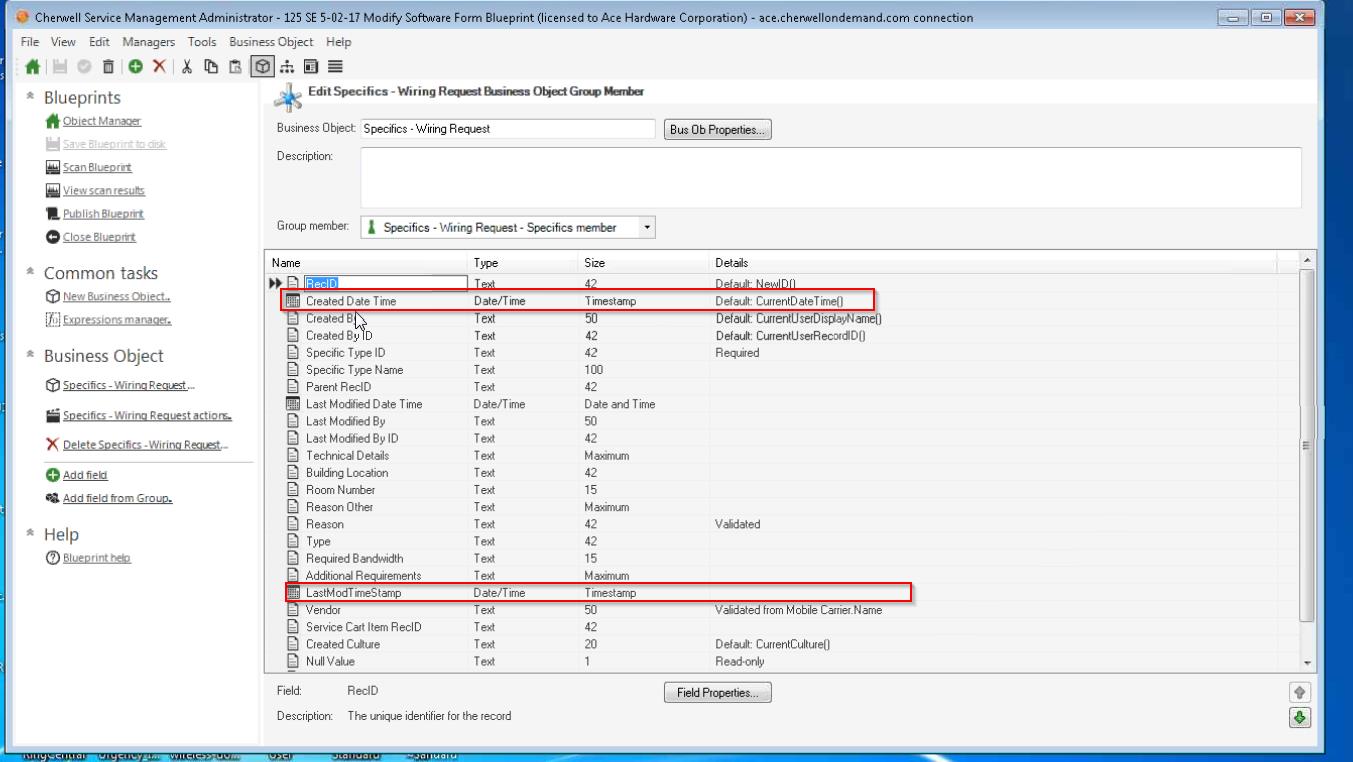Open the Group member dropdown
Viewport: 1353px width, 762px height.
tap(646, 228)
